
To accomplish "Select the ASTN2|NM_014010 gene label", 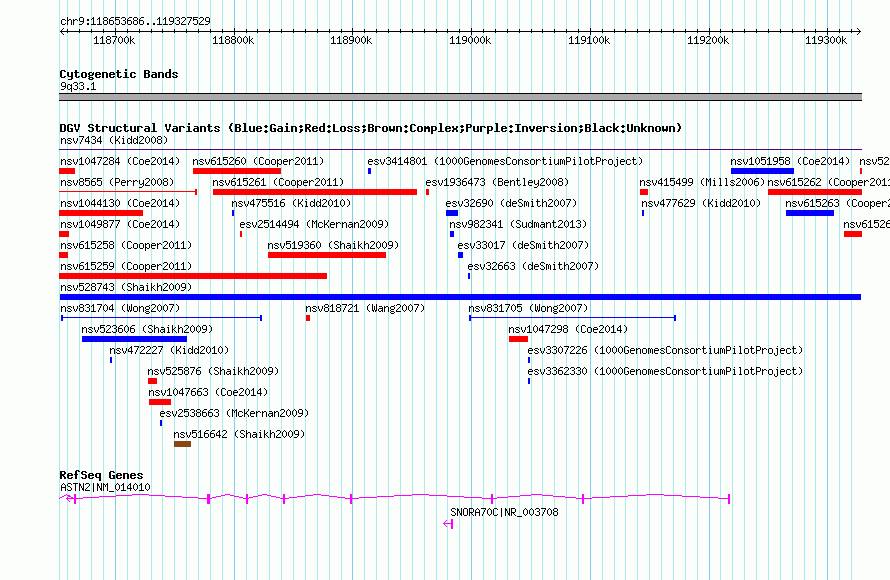I will point(105,487).
